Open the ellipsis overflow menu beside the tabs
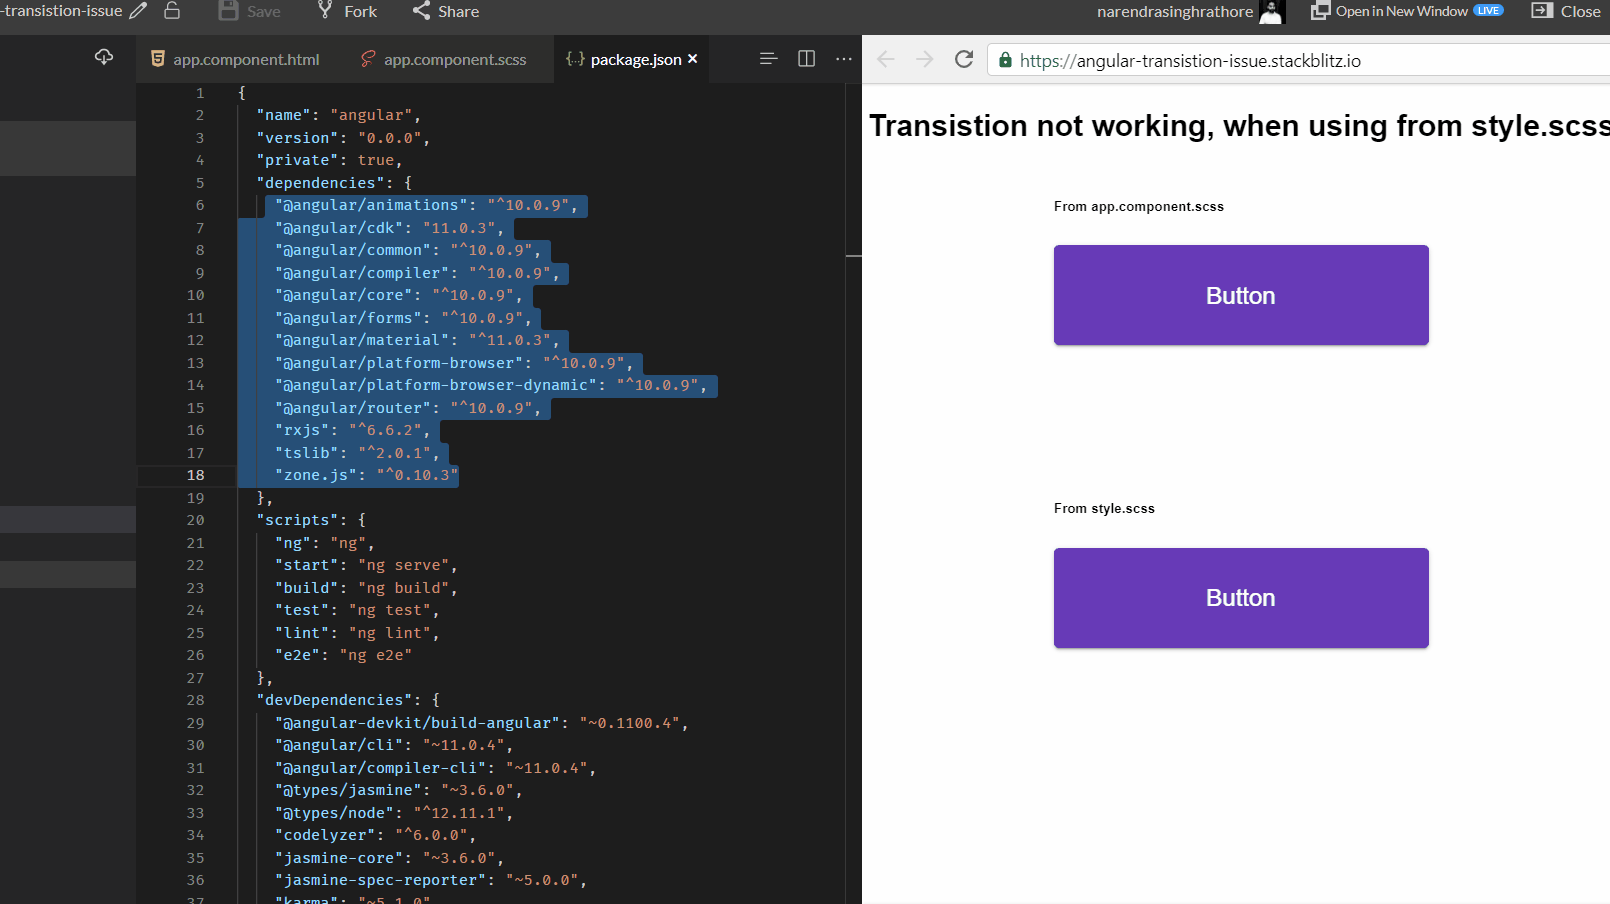 [x=844, y=58]
